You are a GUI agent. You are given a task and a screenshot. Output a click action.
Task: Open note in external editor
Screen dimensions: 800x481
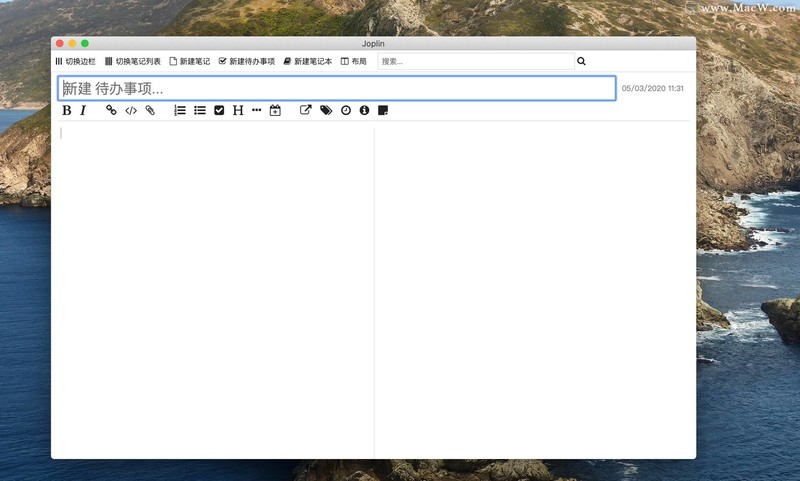[306, 110]
